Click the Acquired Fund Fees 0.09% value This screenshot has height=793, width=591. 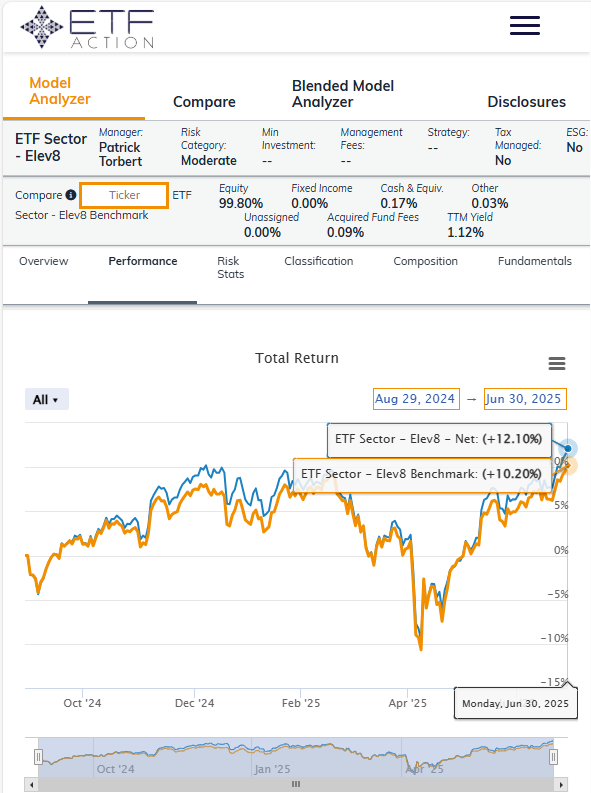coord(345,233)
